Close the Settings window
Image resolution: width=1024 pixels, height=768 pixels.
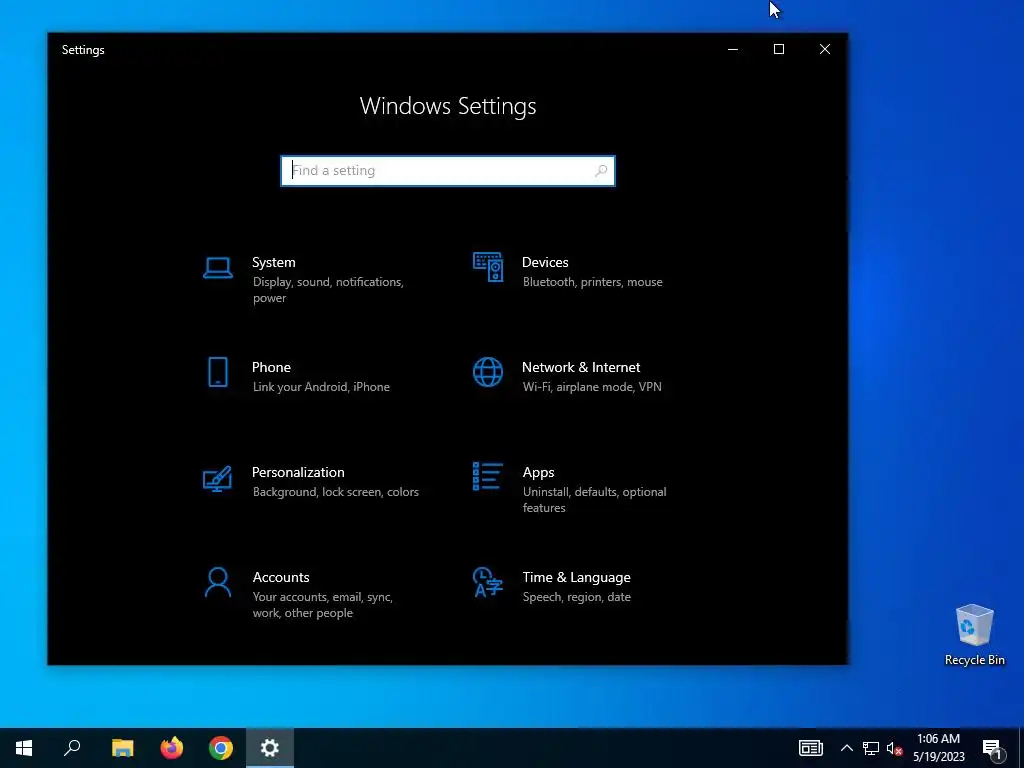825,50
